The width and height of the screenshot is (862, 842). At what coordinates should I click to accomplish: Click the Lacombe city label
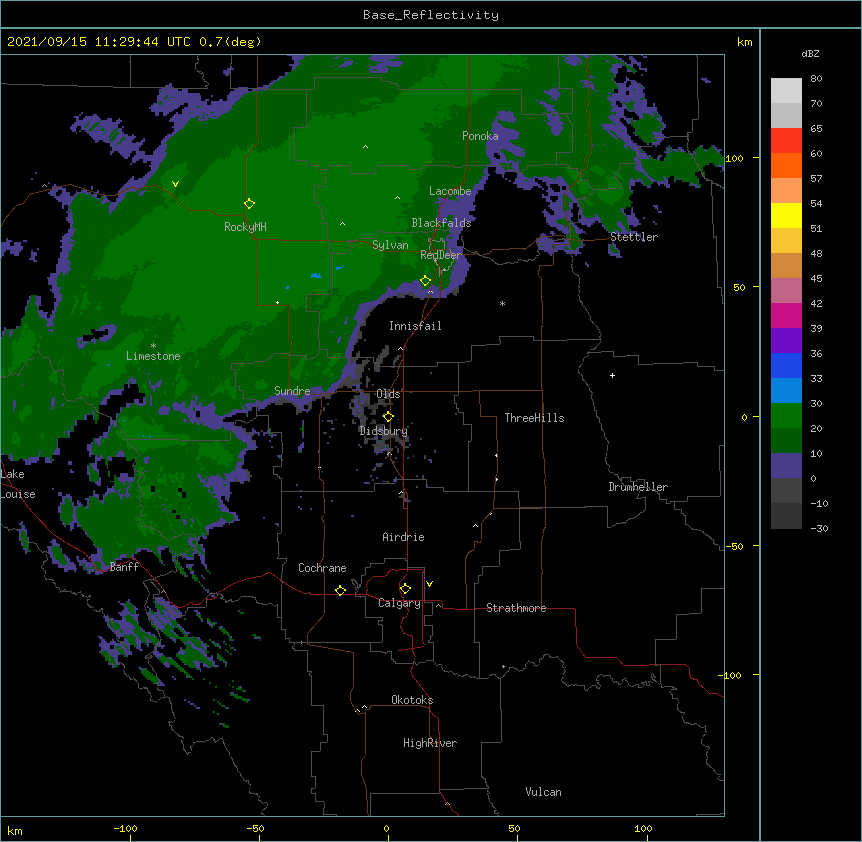(450, 191)
